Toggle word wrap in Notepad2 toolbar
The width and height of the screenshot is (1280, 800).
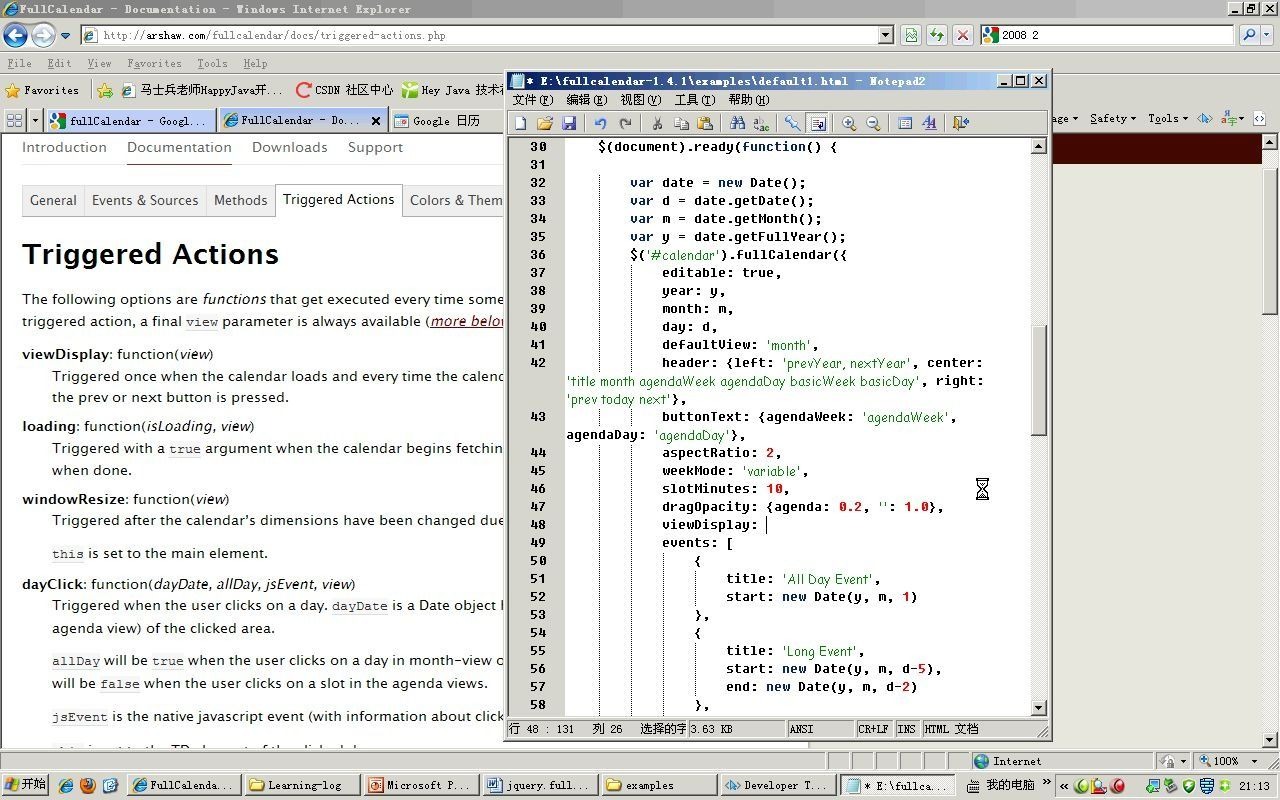pos(817,123)
